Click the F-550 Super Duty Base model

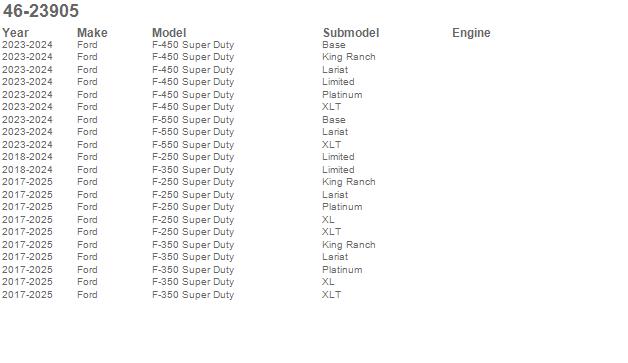pyautogui.click(x=193, y=120)
